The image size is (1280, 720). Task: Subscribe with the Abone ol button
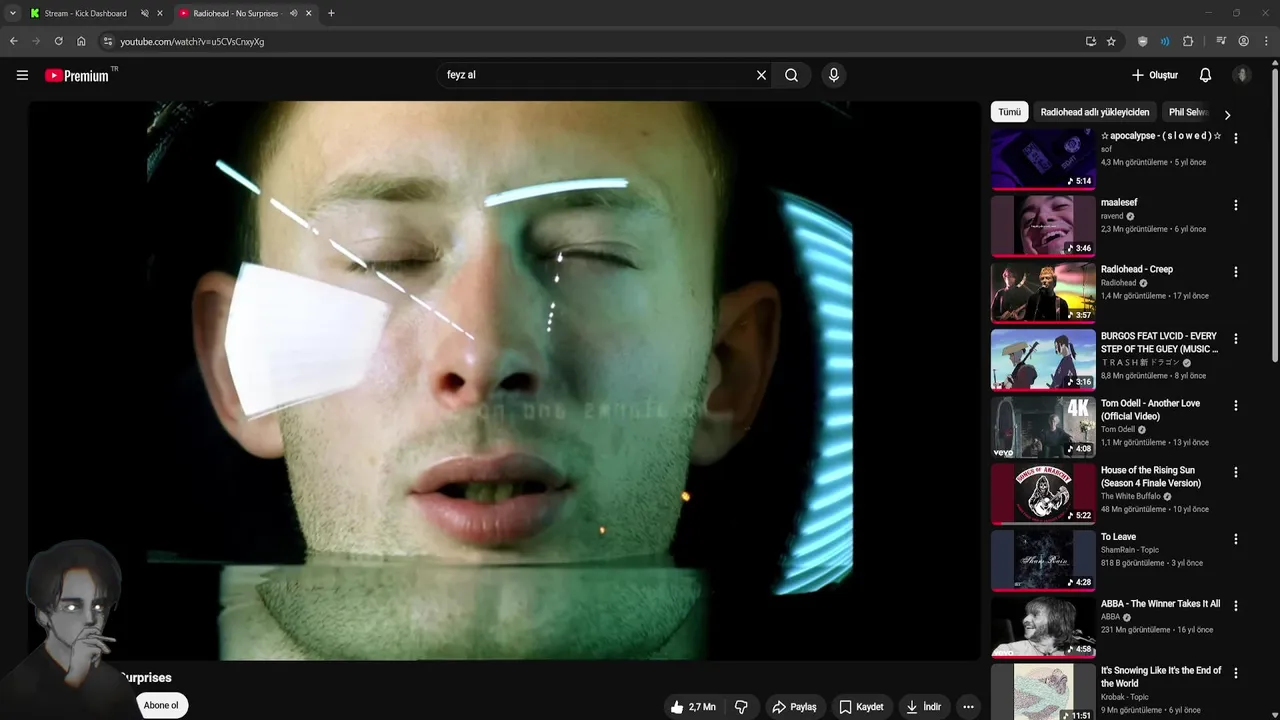[x=161, y=705]
